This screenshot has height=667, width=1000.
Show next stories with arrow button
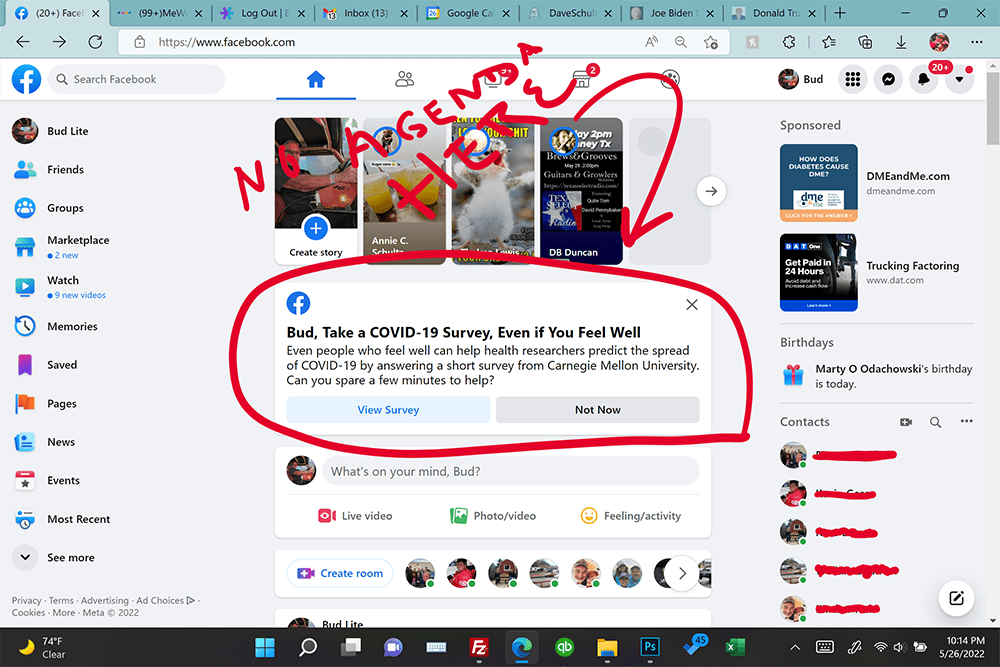point(711,191)
